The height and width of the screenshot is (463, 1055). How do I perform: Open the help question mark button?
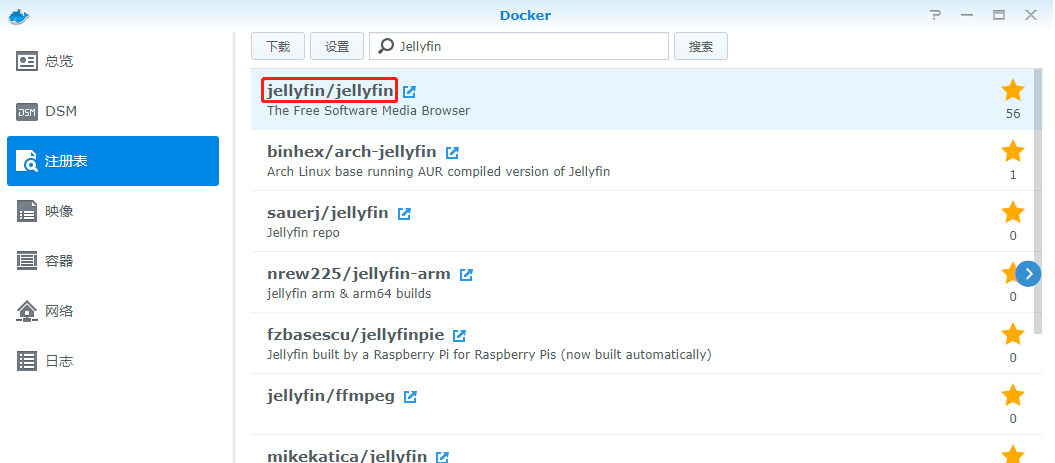[935, 15]
